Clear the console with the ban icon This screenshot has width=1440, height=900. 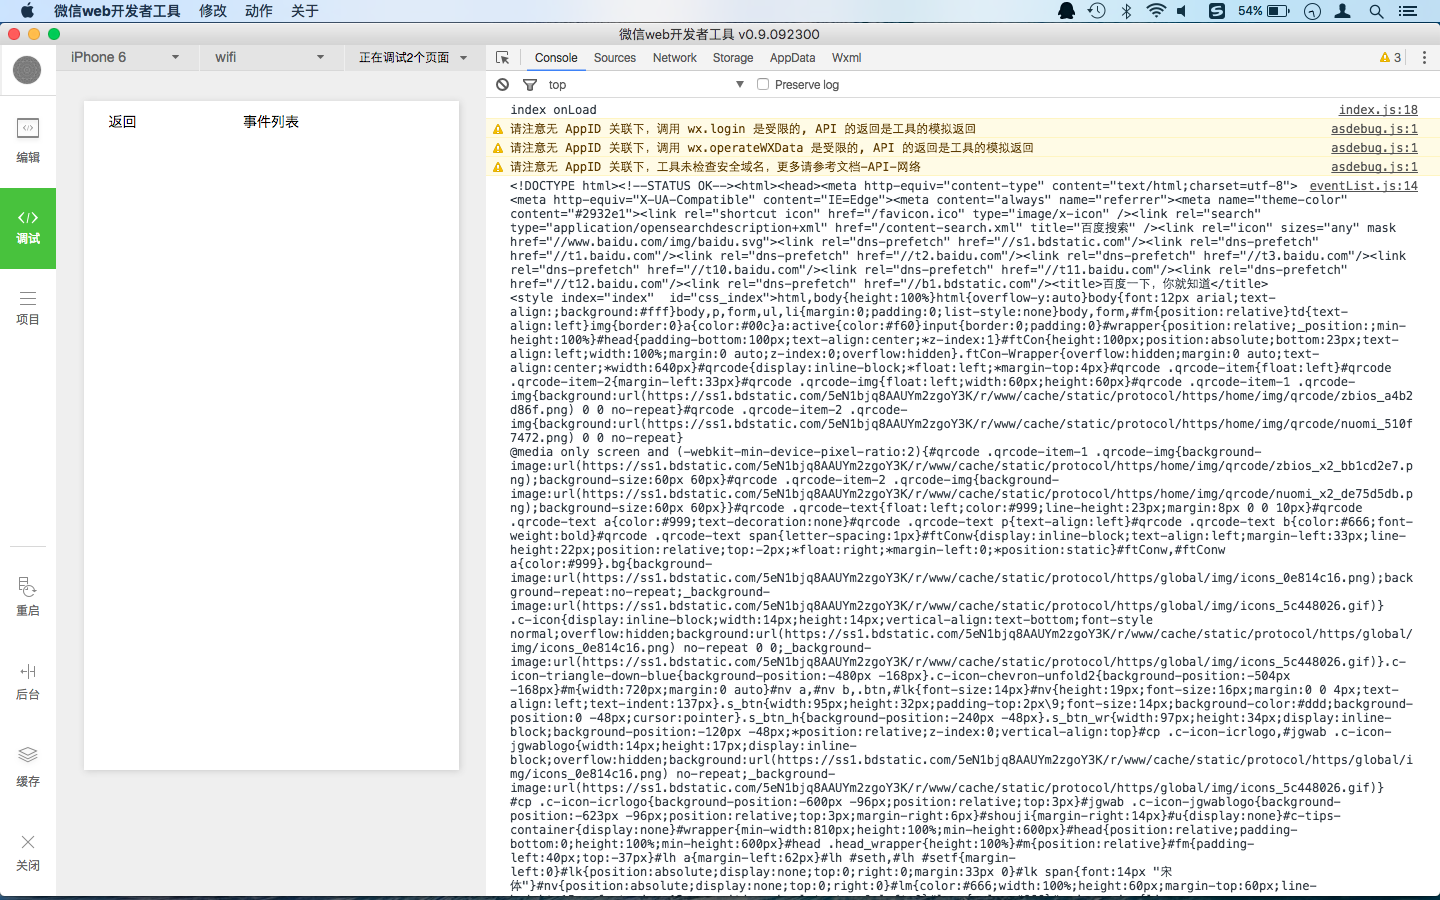point(503,85)
